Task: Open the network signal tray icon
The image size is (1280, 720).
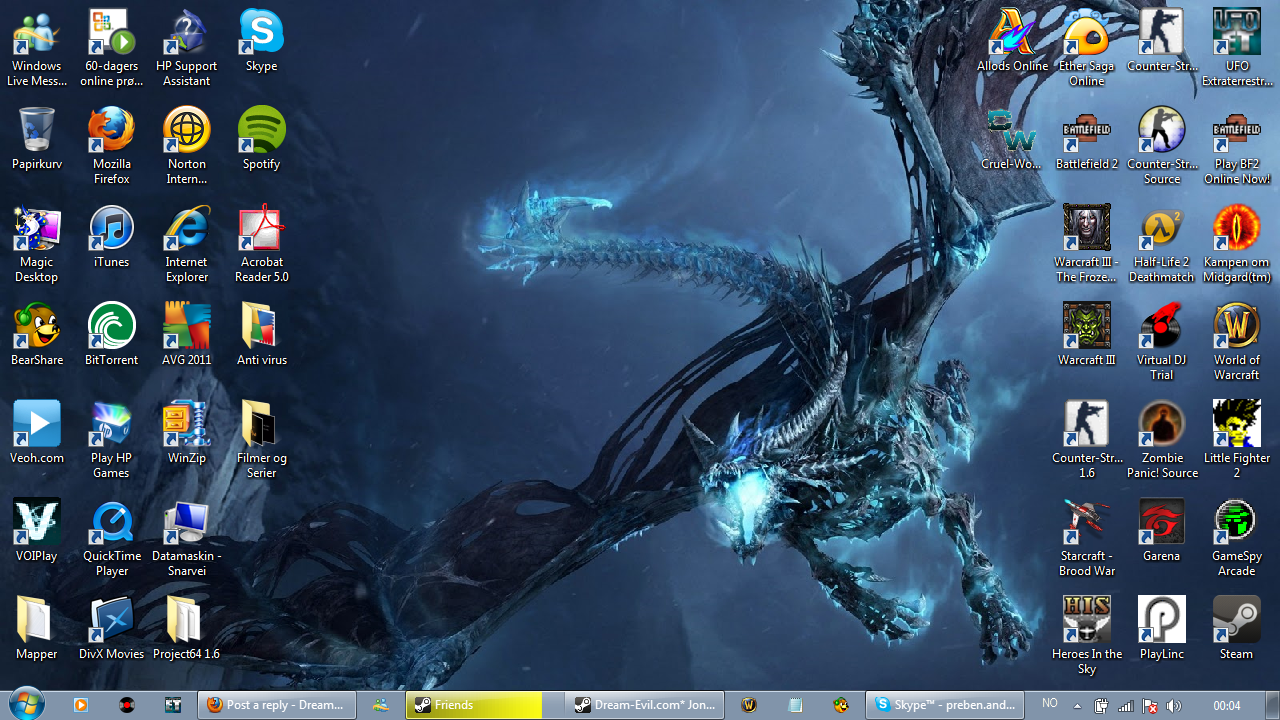Action: [1125, 706]
